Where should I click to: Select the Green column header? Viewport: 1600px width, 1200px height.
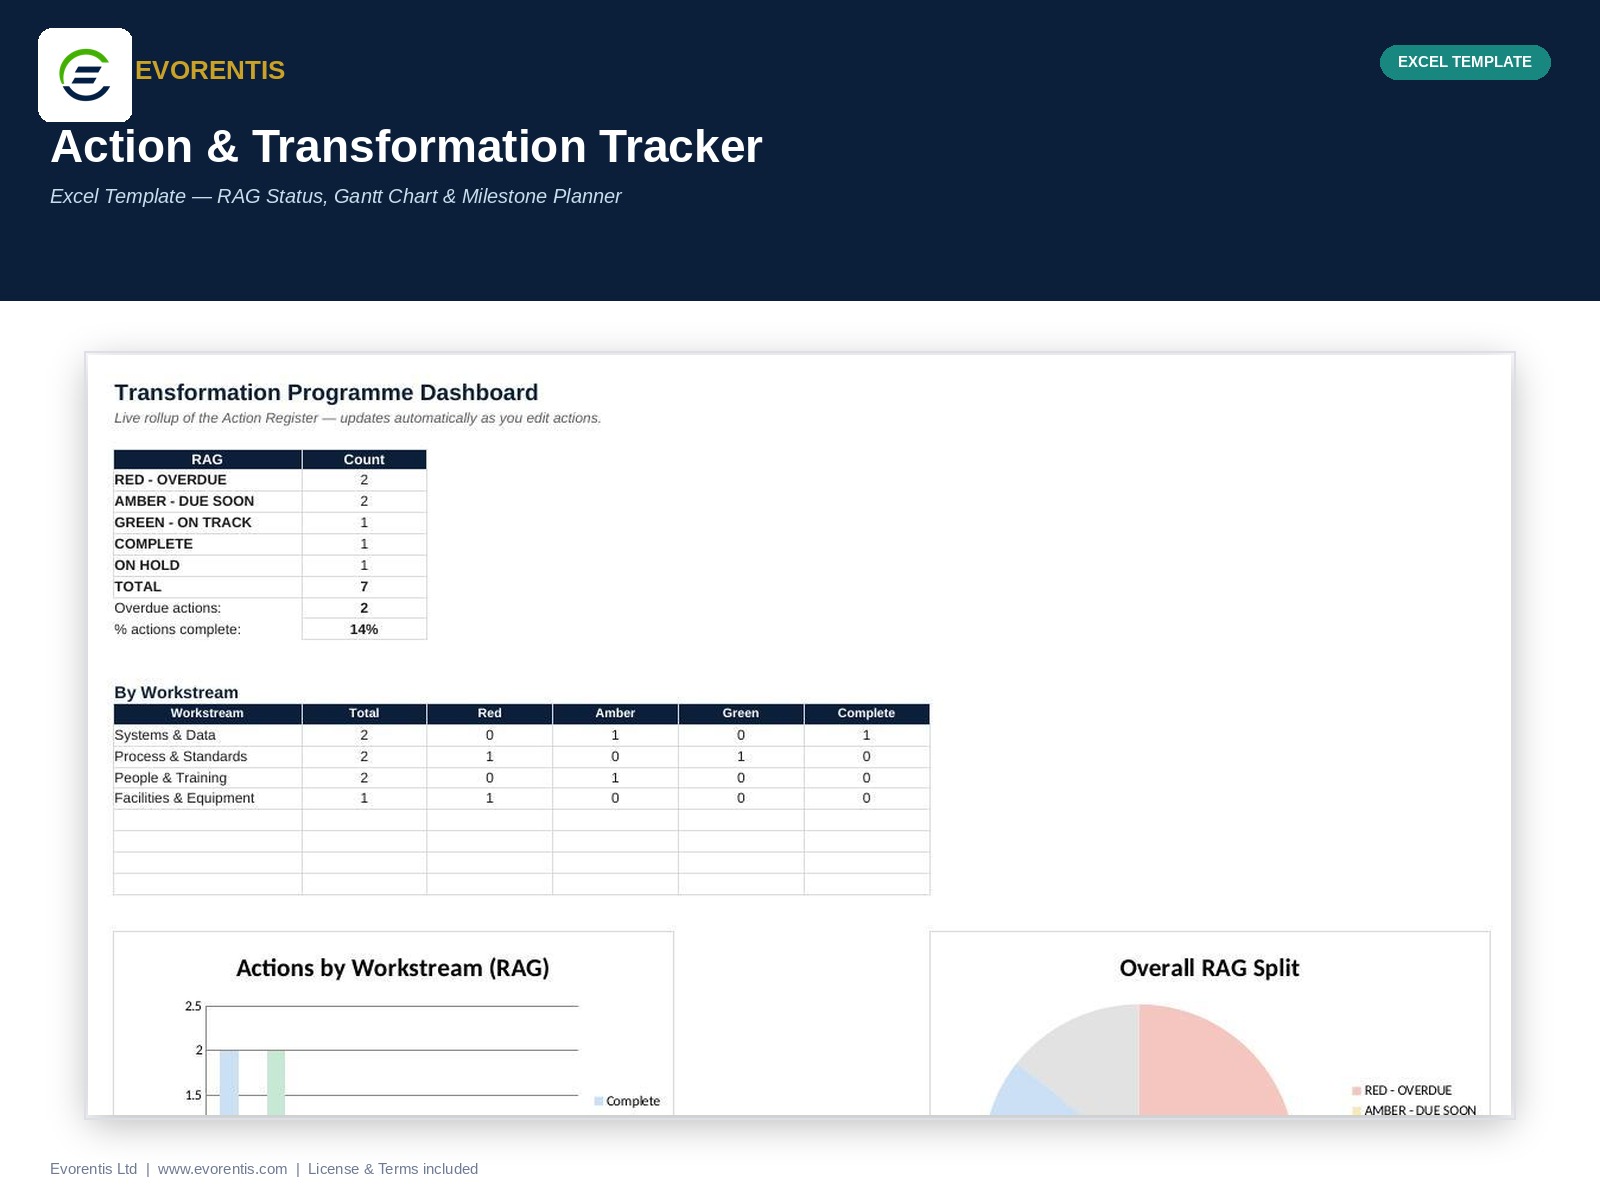click(x=741, y=713)
